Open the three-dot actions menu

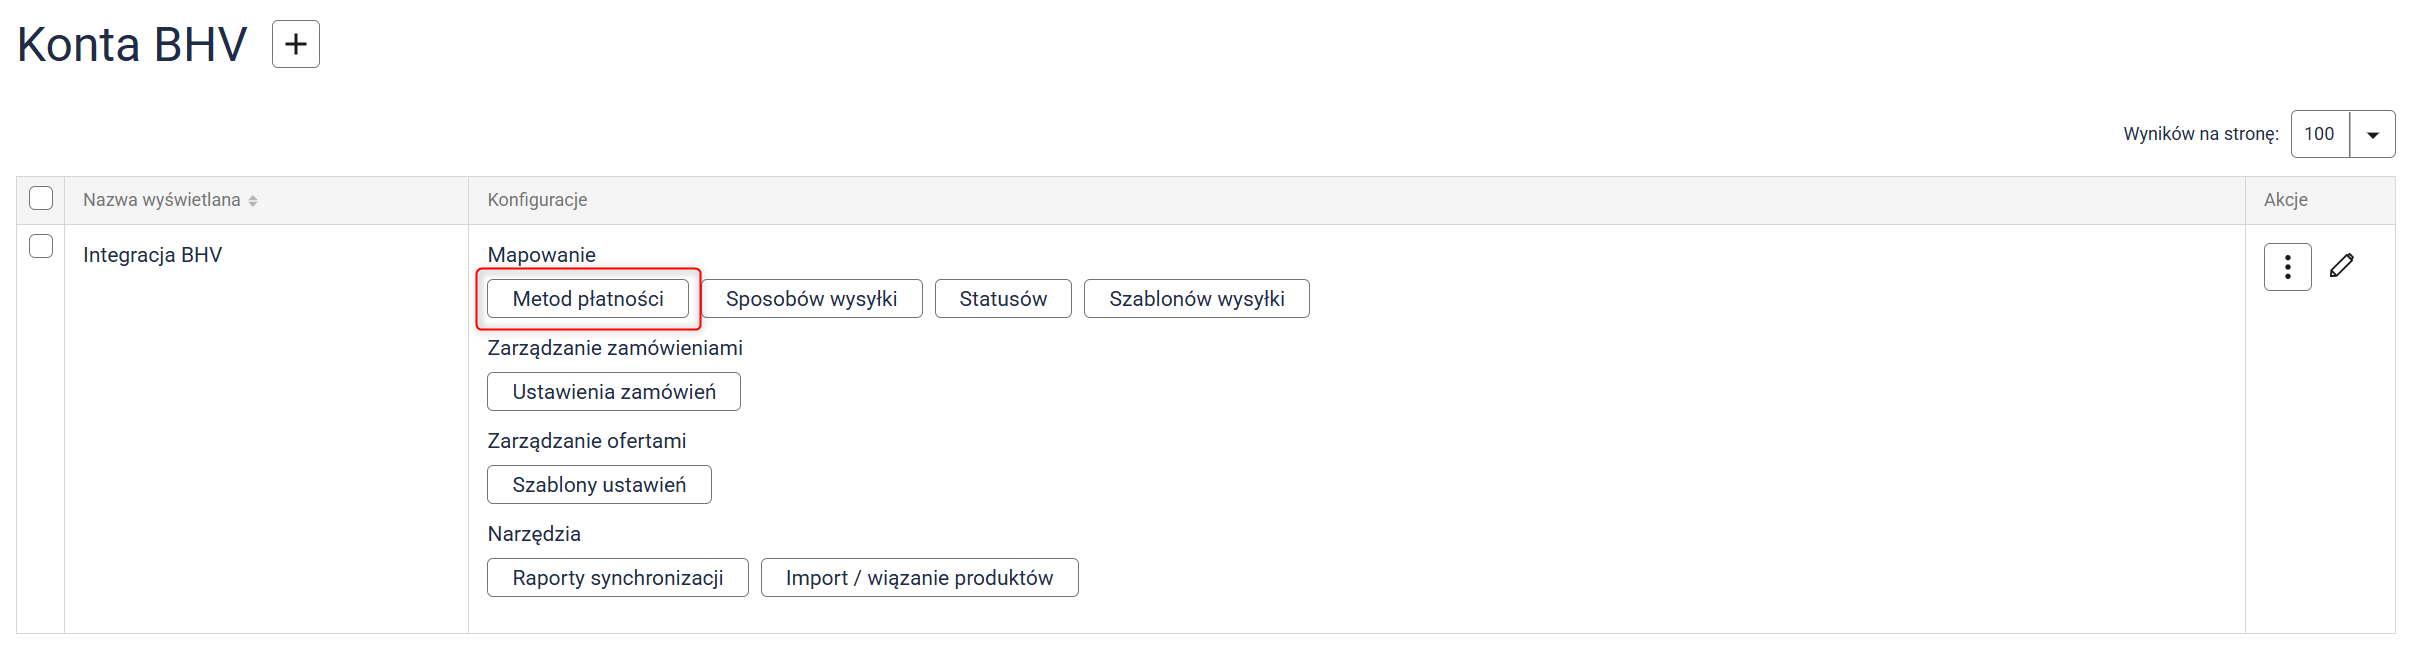click(2287, 267)
